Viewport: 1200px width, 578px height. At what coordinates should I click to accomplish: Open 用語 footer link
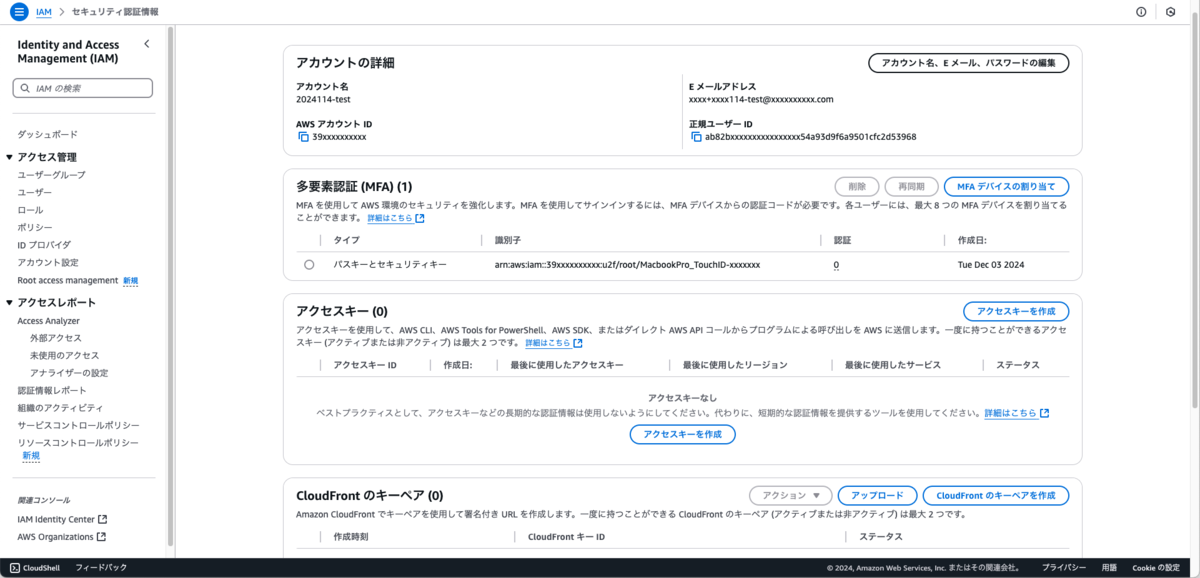click(1110, 568)
